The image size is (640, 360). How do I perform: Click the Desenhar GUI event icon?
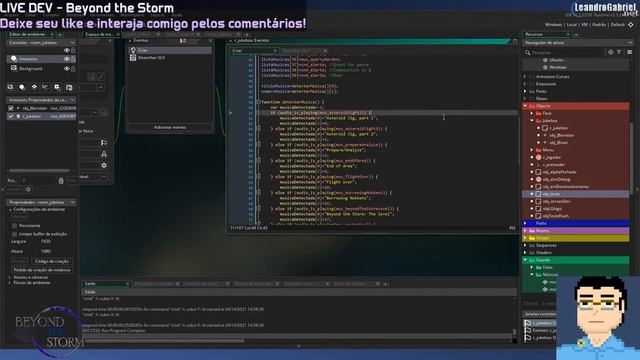click(x=133, y=58)
